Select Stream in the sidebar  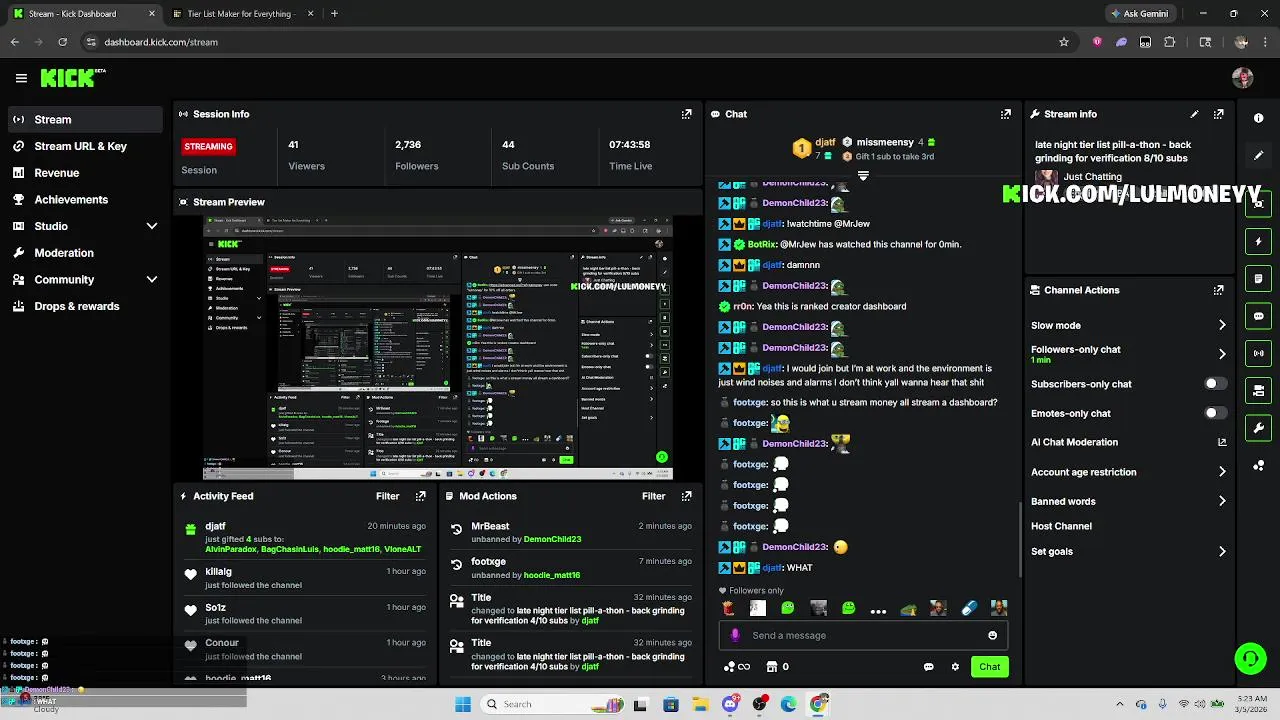(x=85, y=119)
